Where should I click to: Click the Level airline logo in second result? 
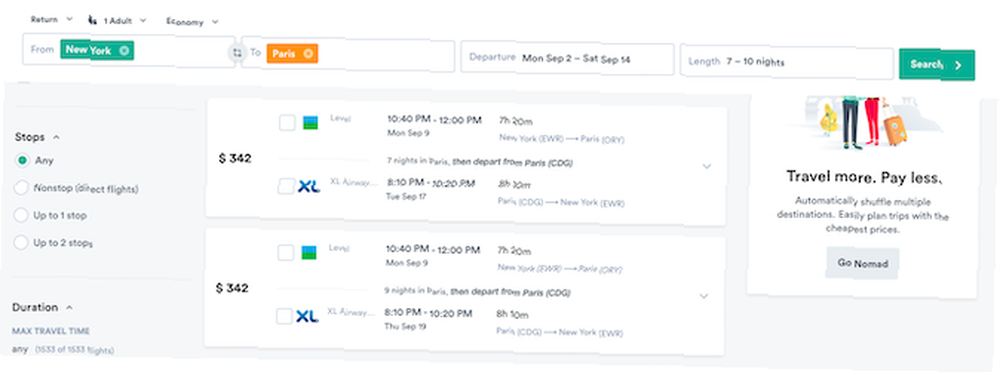(309, 253)
